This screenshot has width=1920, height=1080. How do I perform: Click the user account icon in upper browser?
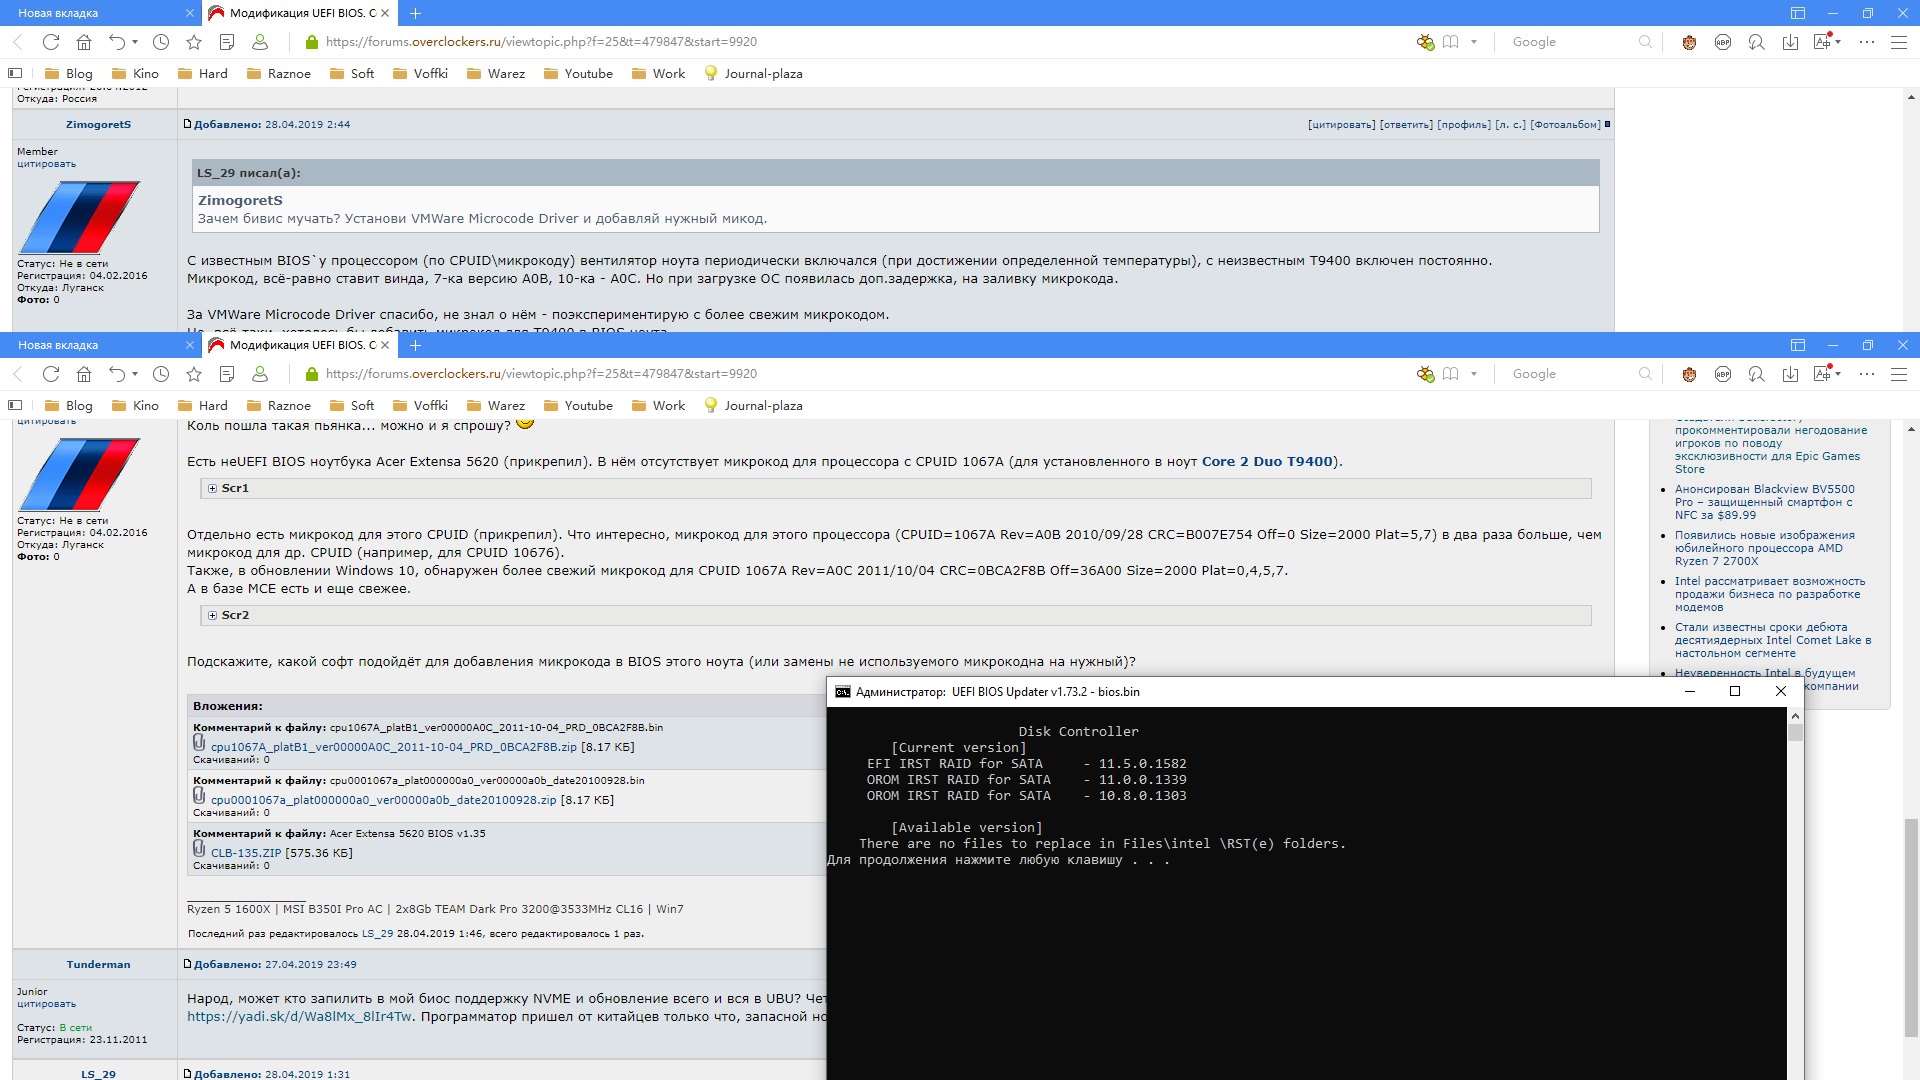pos(260,42)
